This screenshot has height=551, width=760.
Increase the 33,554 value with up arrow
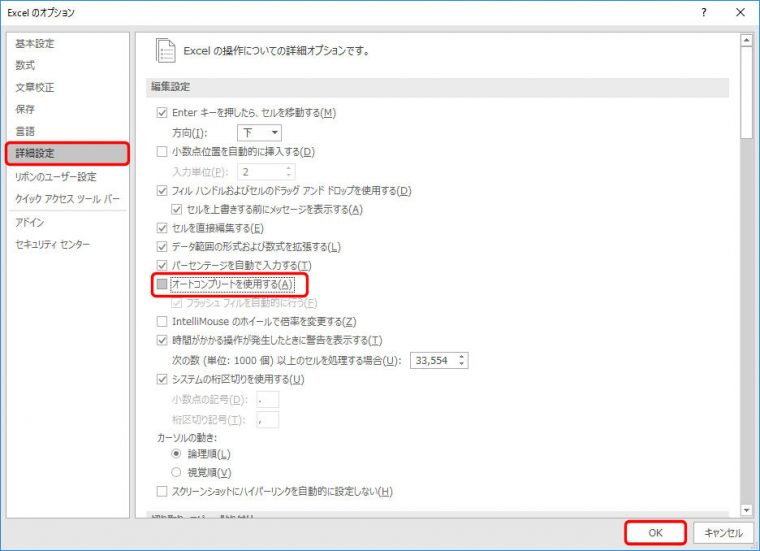coord(462,357)
